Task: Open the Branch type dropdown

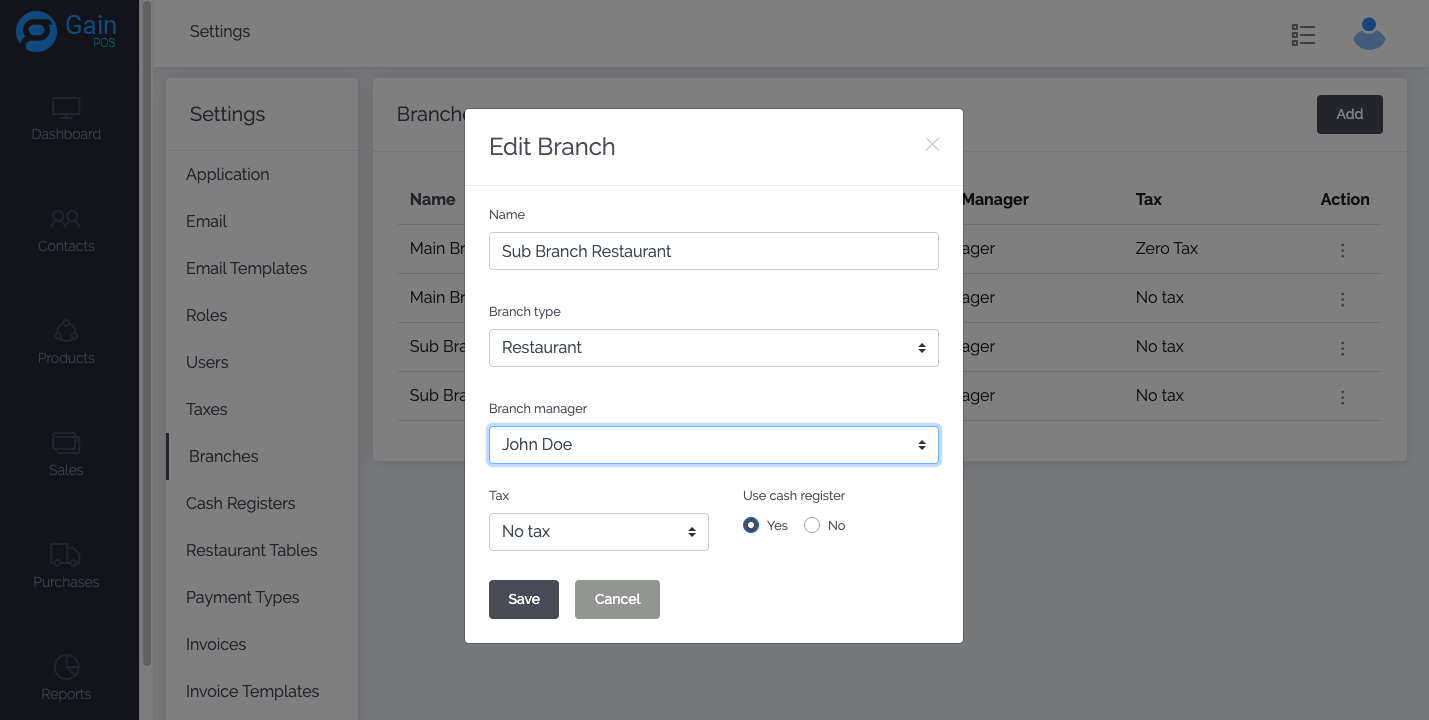Action: pos(713,348)
